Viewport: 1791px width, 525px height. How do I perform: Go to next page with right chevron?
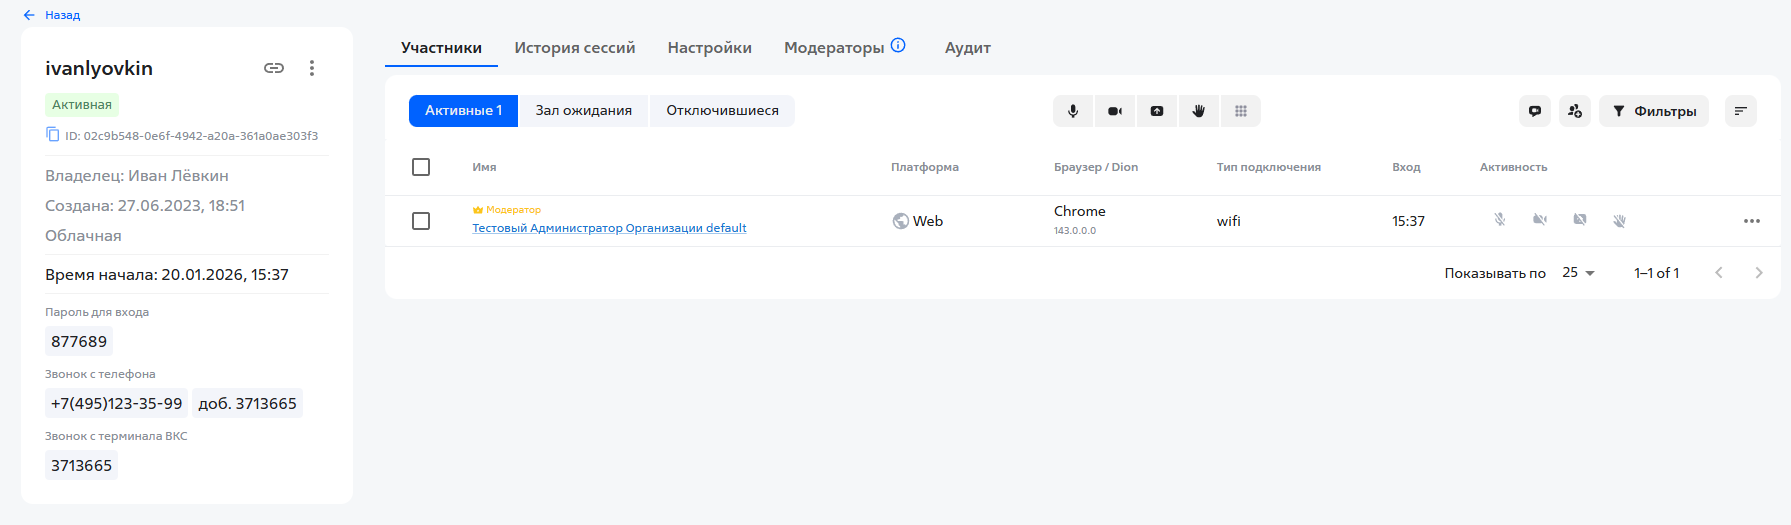[x=1759, y=273]
